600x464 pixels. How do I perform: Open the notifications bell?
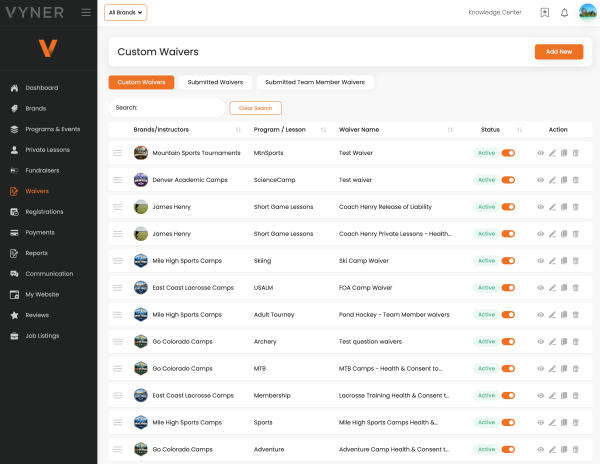(564, 13)
